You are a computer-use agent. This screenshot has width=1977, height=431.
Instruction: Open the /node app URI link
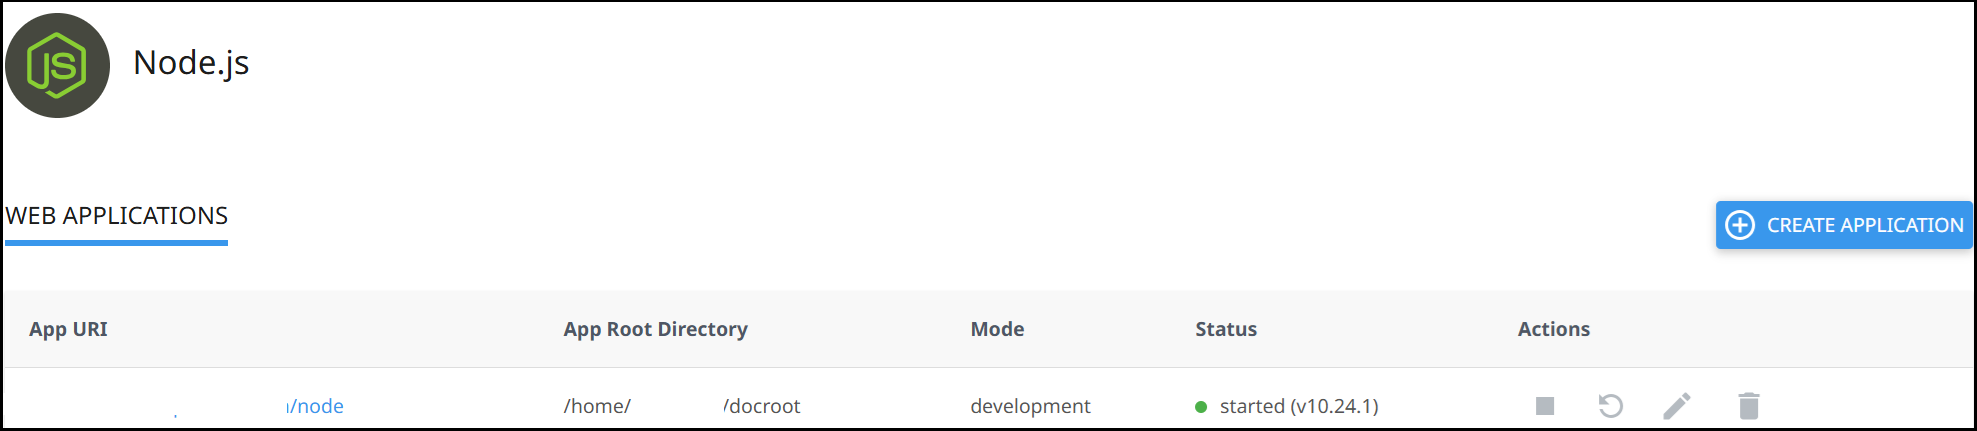coord(316,406)
